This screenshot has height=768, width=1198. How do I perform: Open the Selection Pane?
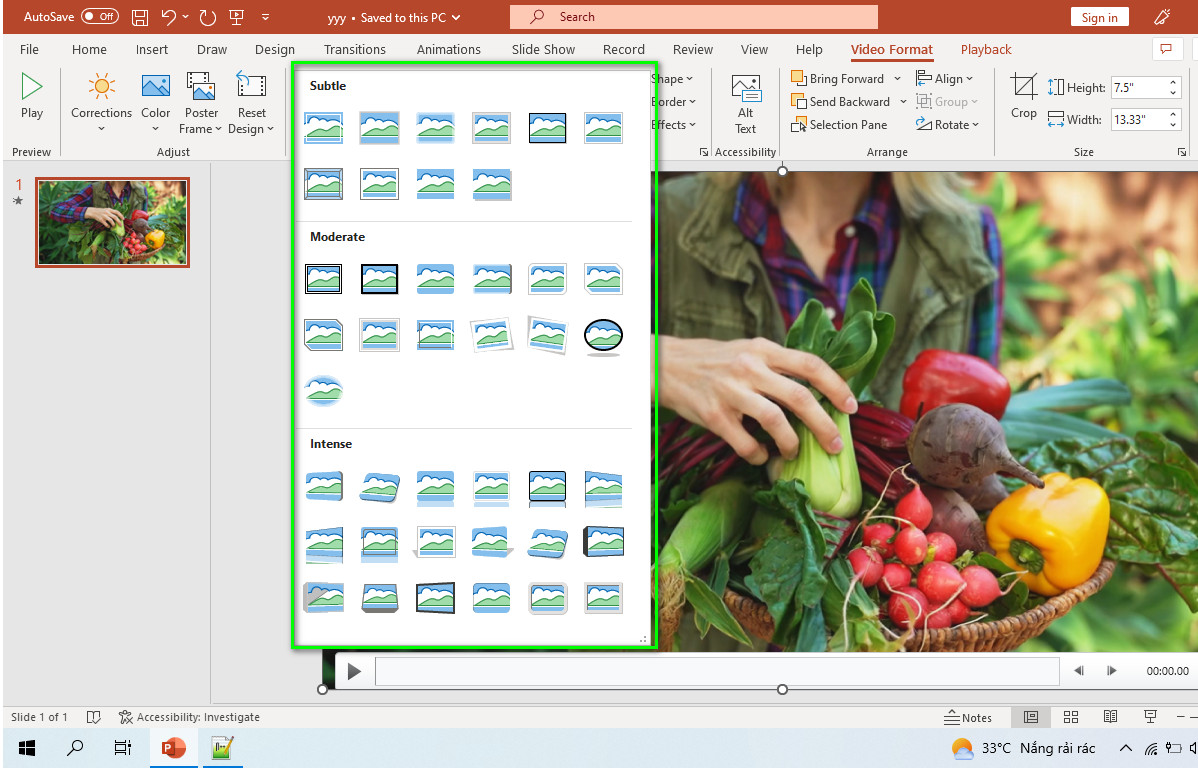coord(840,125)
